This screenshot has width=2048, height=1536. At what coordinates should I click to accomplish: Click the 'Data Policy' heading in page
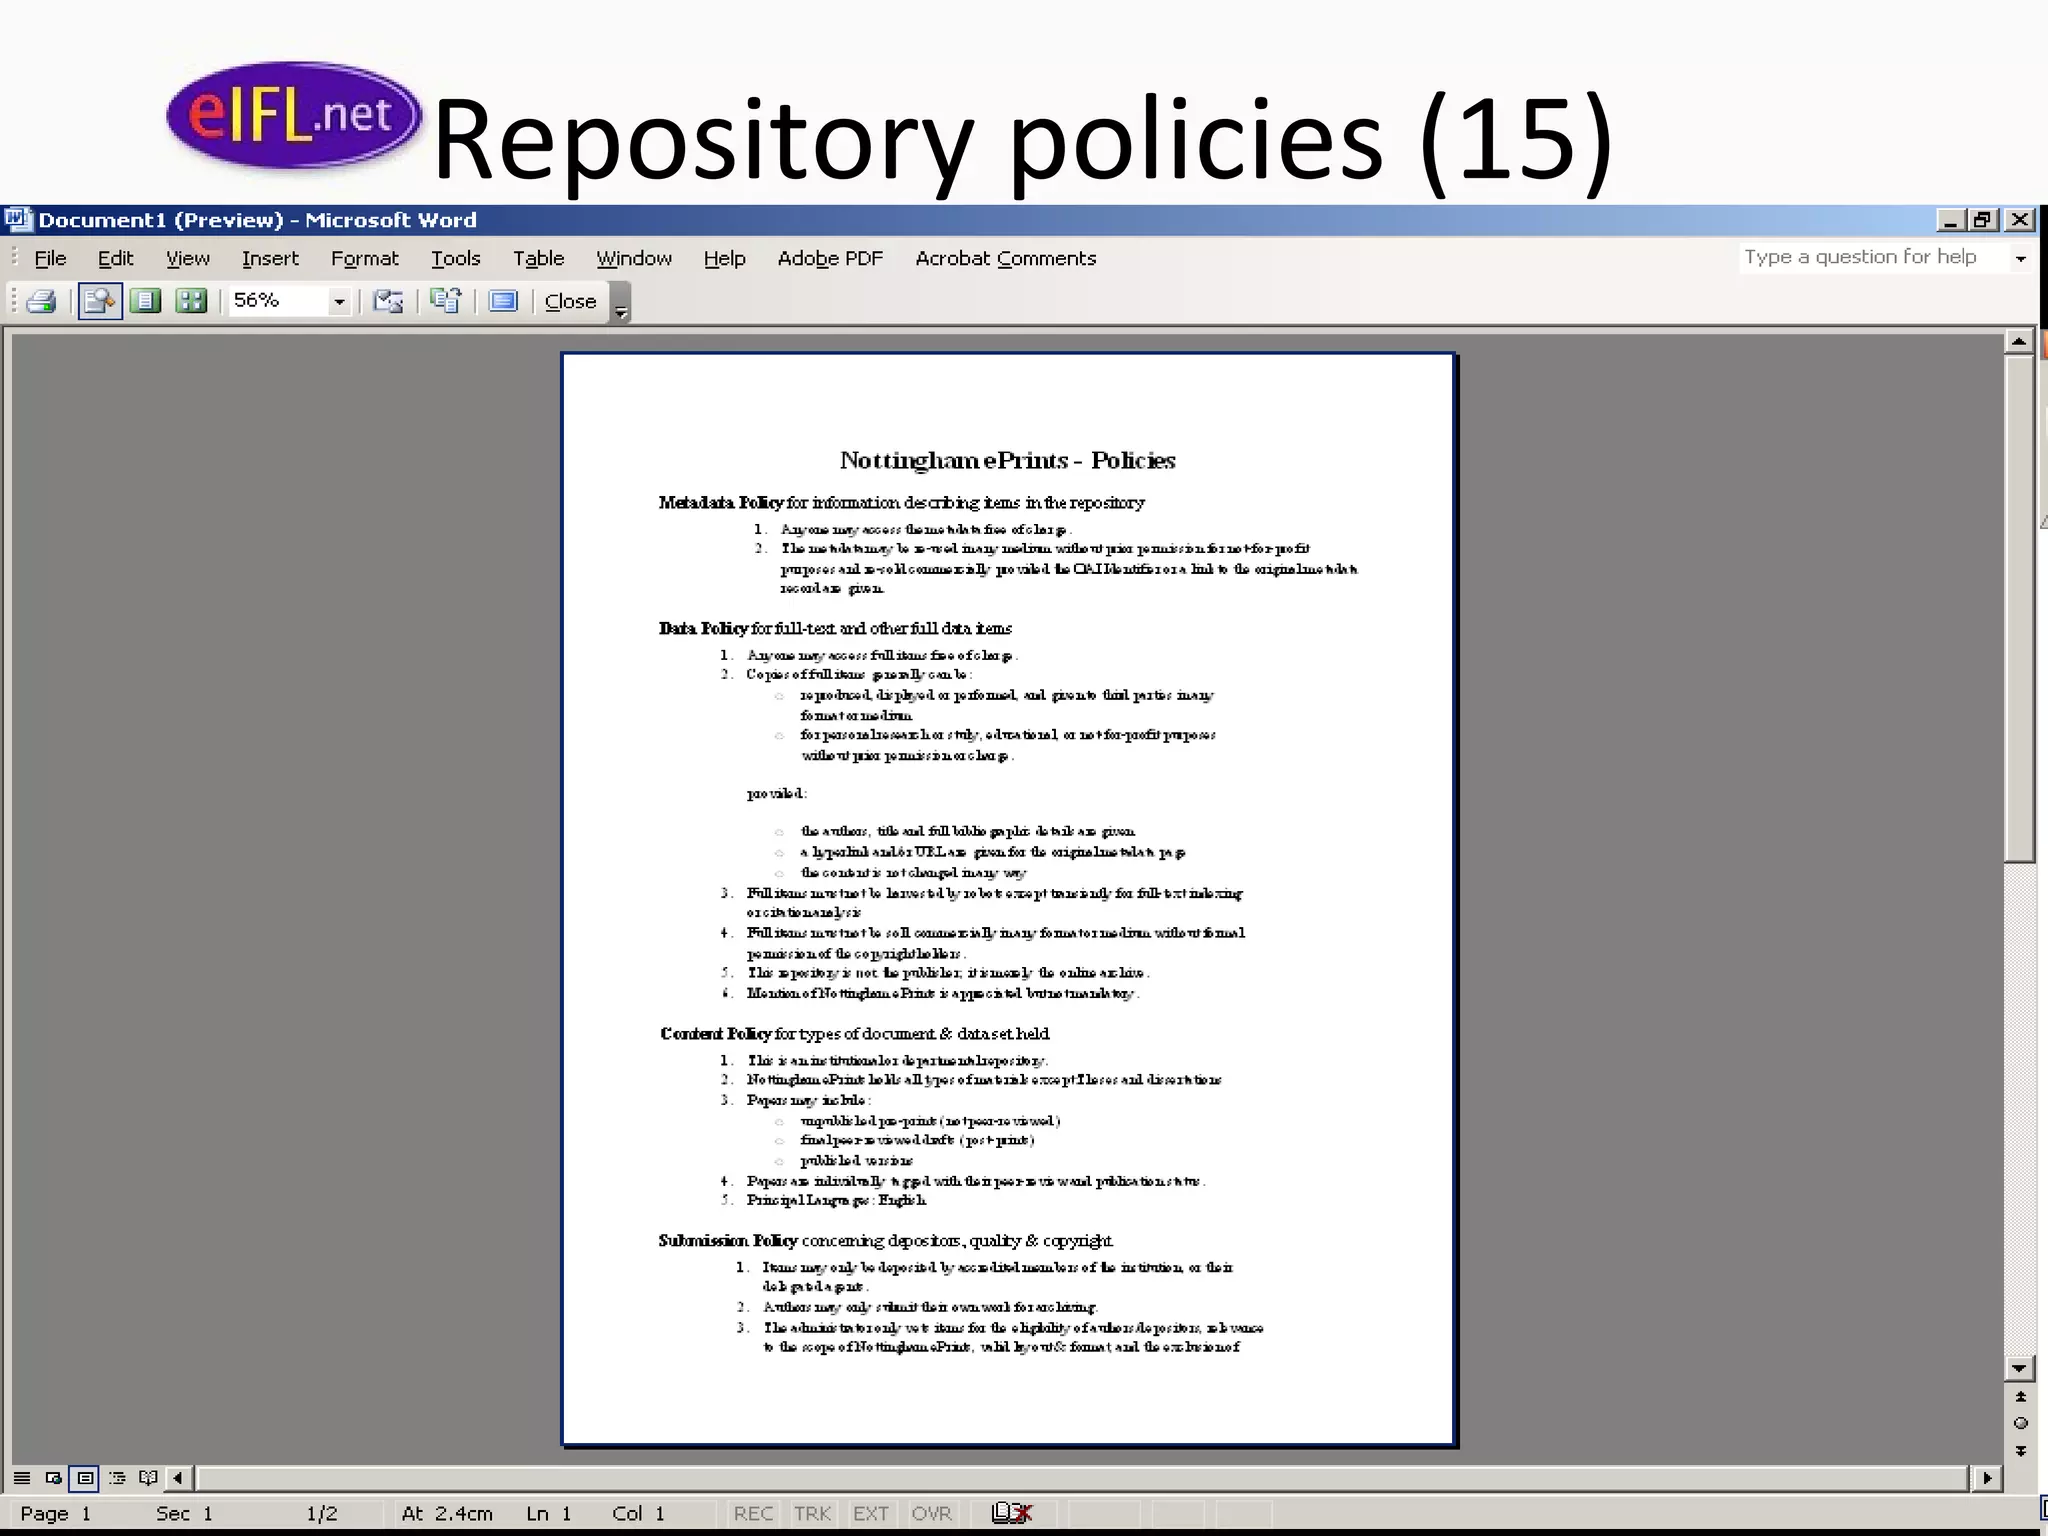pos(703,628)
